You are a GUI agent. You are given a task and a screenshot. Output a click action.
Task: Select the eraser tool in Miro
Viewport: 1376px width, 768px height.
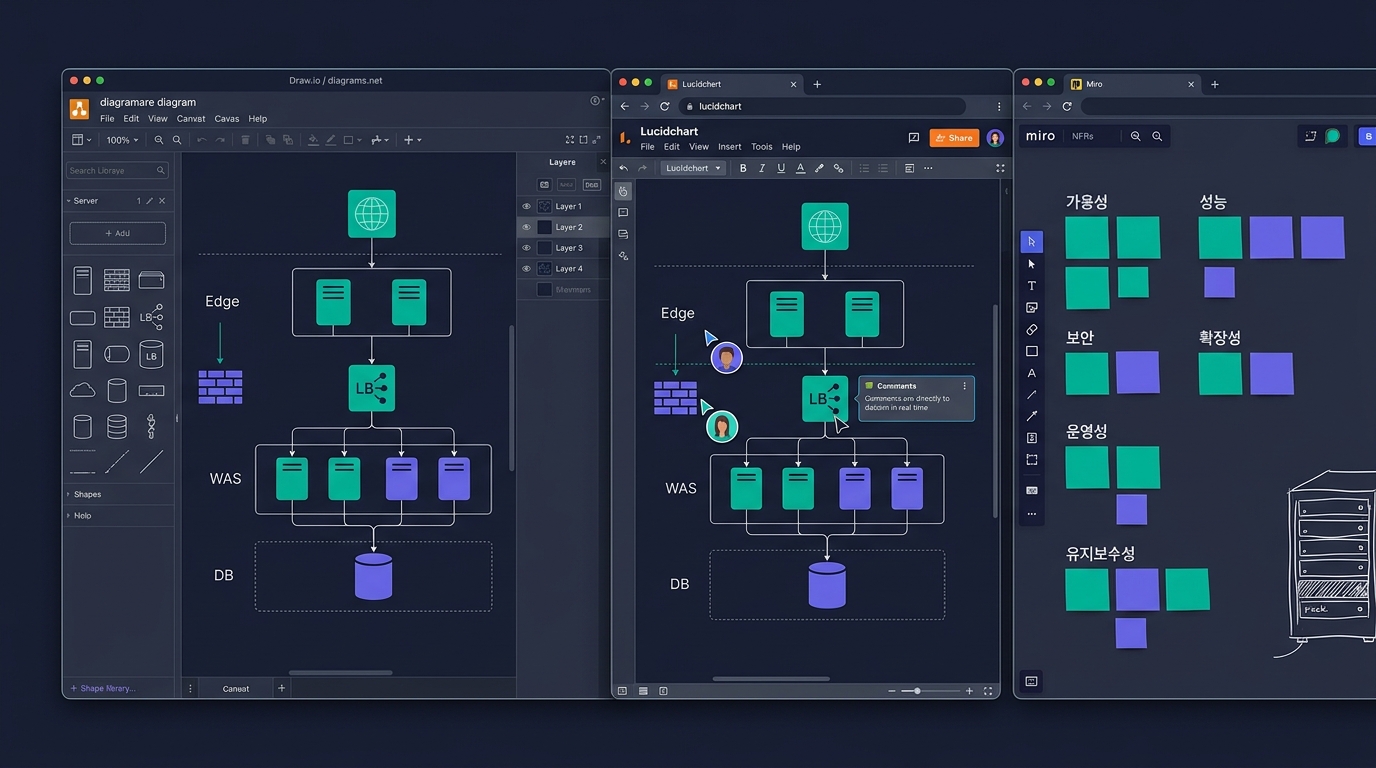(1032, 329)
